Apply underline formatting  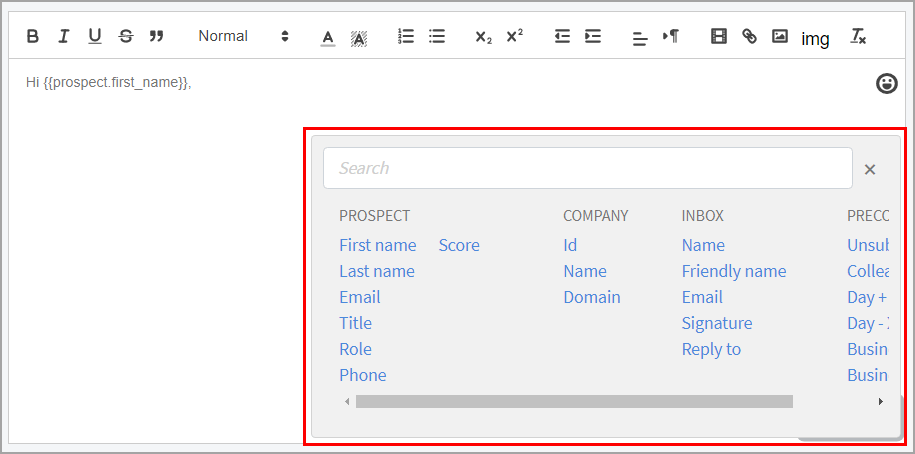click(x=95, y=37)
